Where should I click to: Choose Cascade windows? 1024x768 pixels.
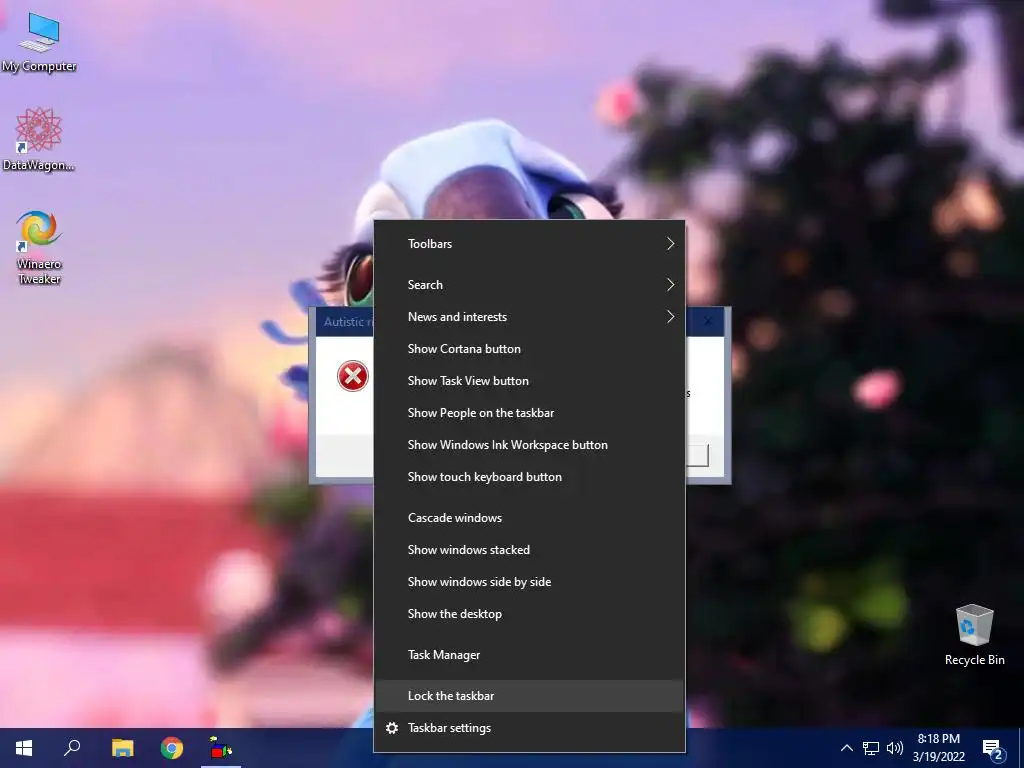click(529, 518)
